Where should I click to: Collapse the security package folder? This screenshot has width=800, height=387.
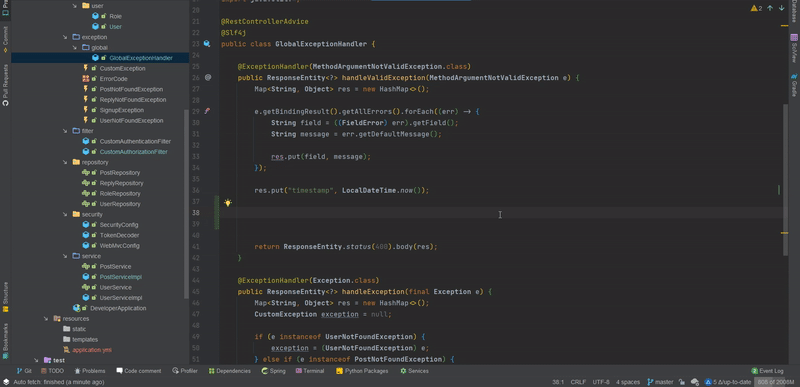(x=65, y=214)
